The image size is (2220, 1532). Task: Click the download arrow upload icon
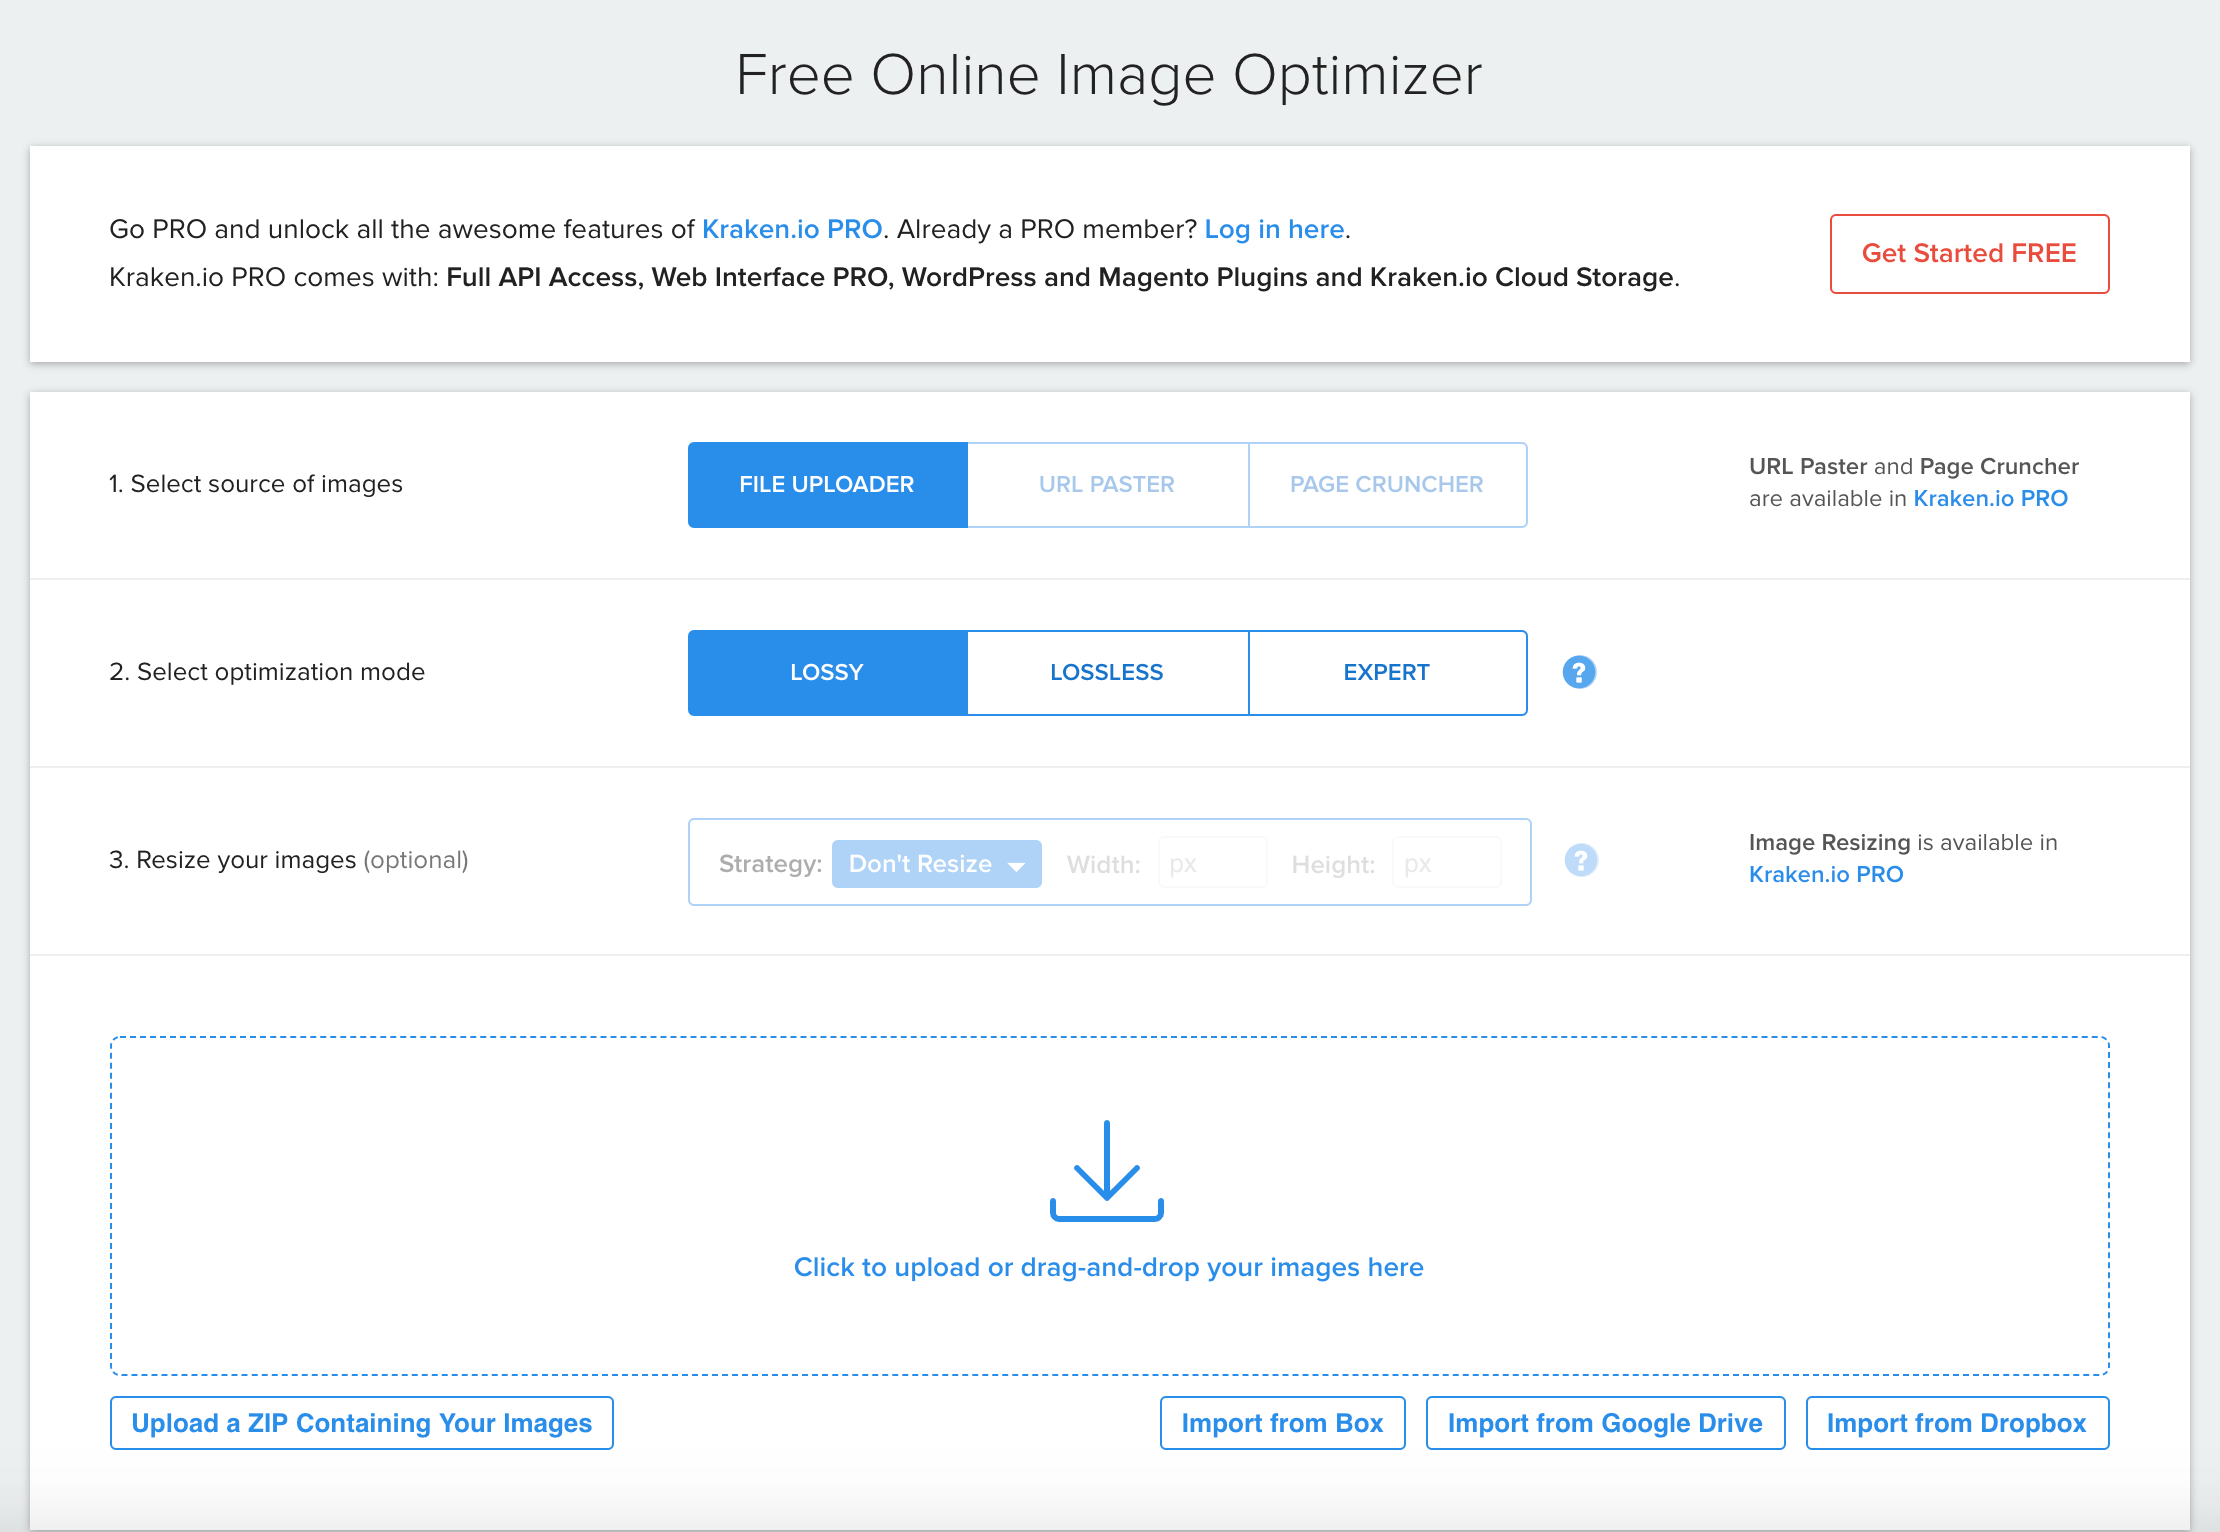coord(1107,1170)
